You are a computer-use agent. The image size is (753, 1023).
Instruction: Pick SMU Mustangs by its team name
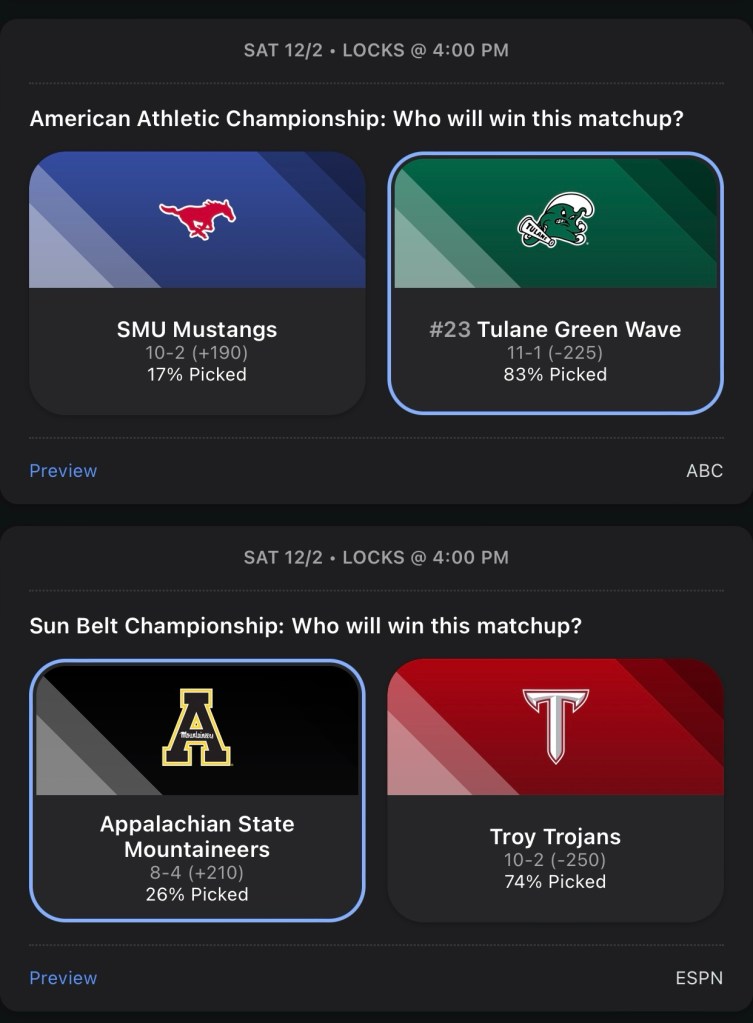197,329
